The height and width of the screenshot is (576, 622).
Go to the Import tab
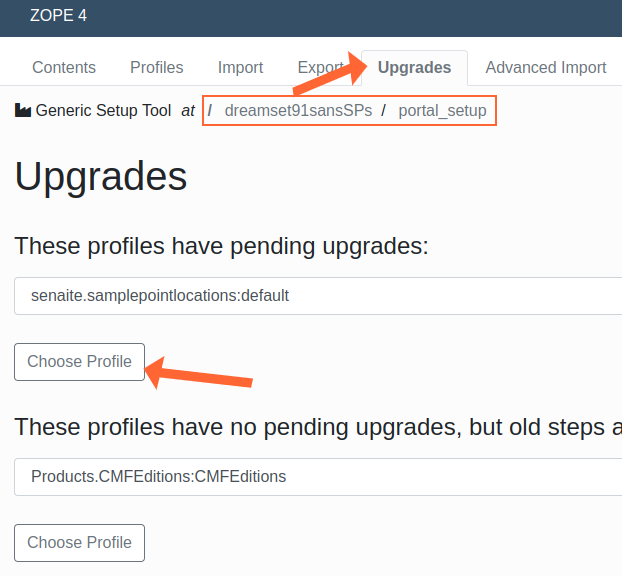coord(240,68)
